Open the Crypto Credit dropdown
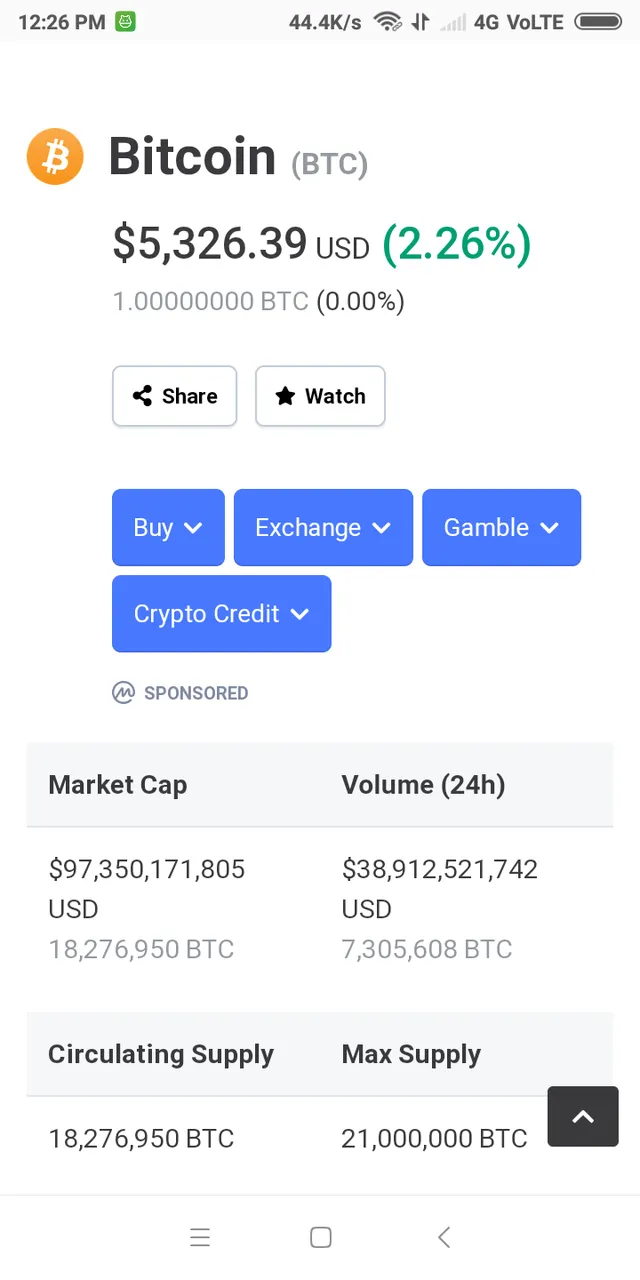 [221, 613]
